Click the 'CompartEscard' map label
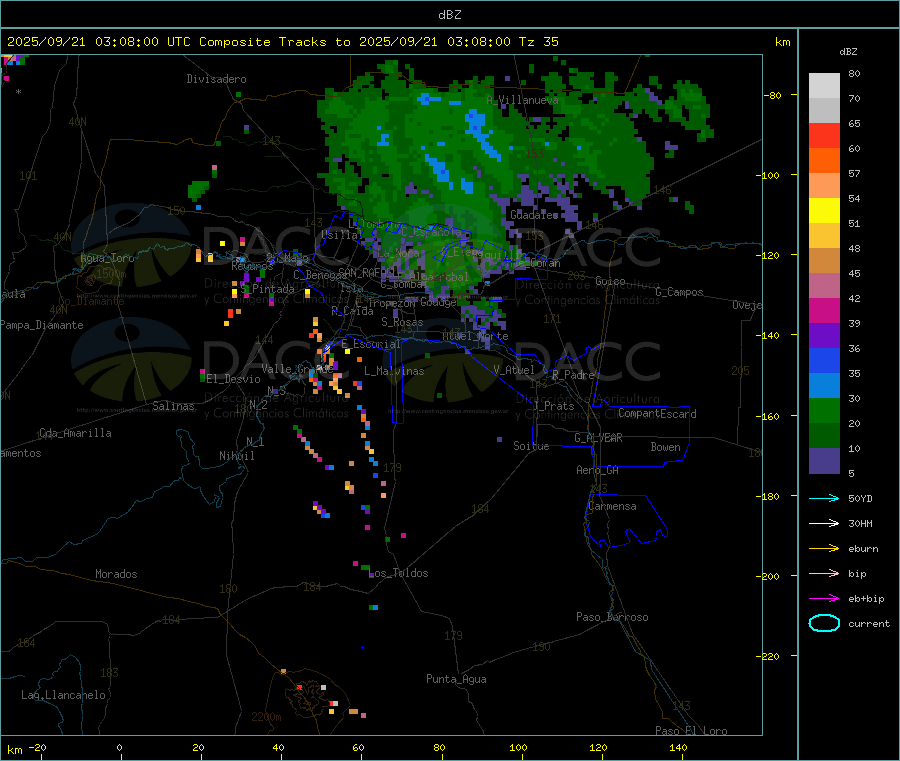This screenshot has width=900, height=761. tap(657, 414)
